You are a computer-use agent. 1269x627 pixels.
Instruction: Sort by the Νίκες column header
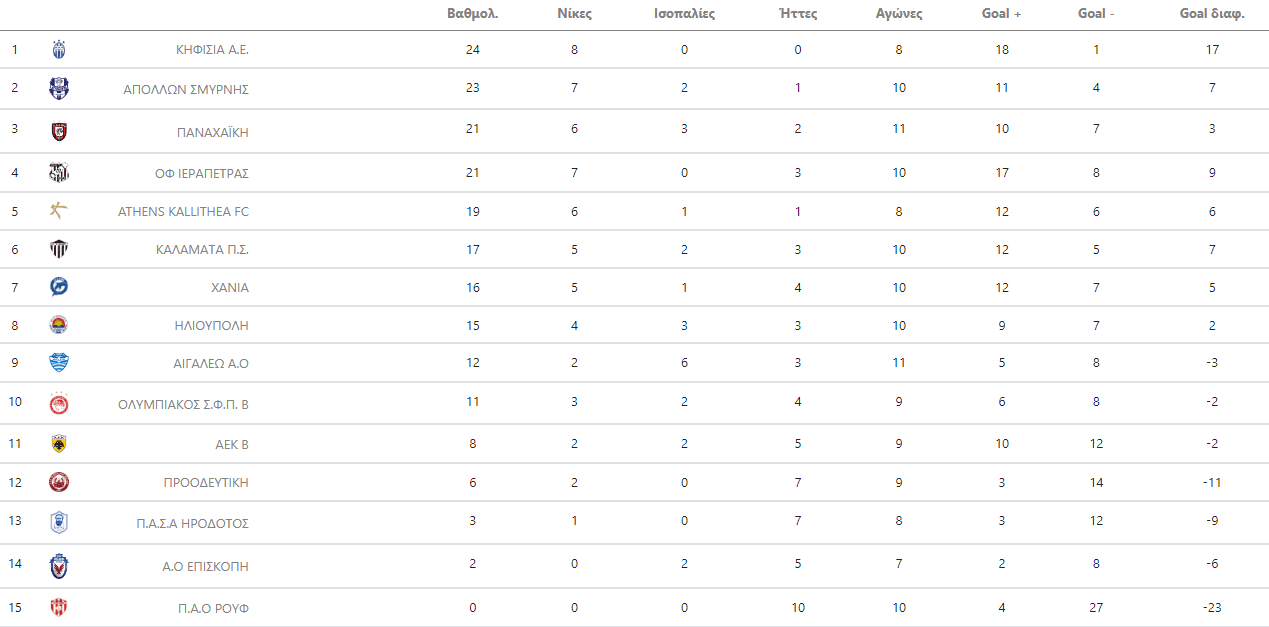[574, 14]
